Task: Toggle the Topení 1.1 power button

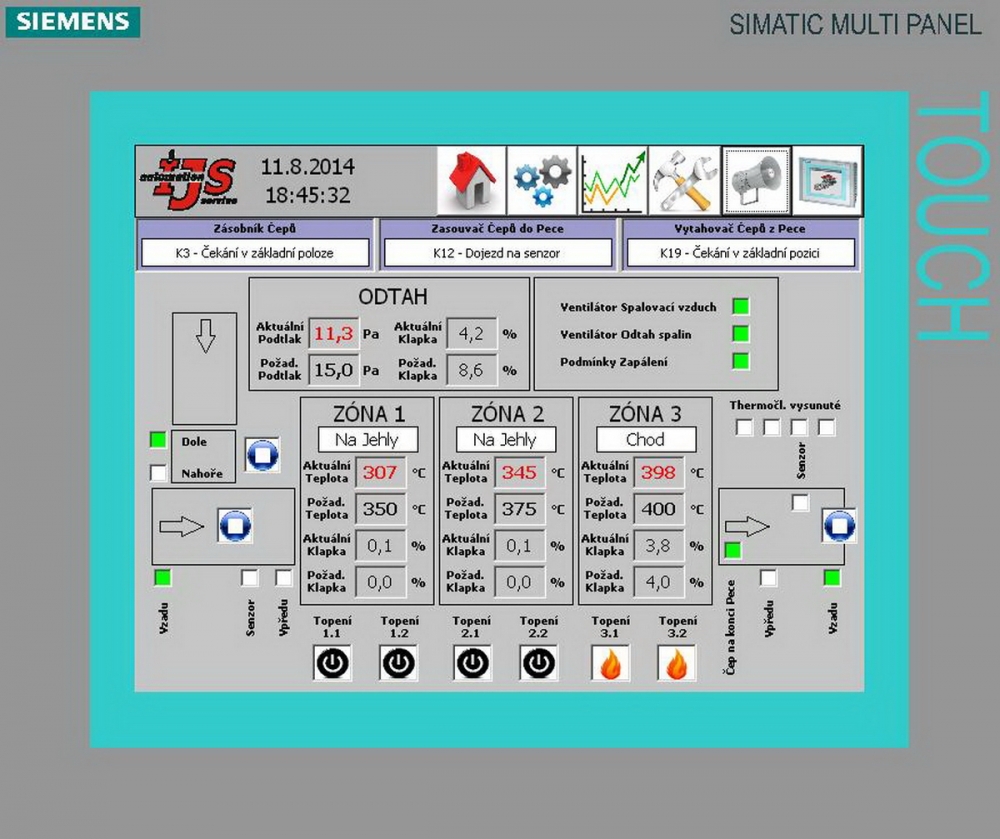Action: tap(331, 662)
